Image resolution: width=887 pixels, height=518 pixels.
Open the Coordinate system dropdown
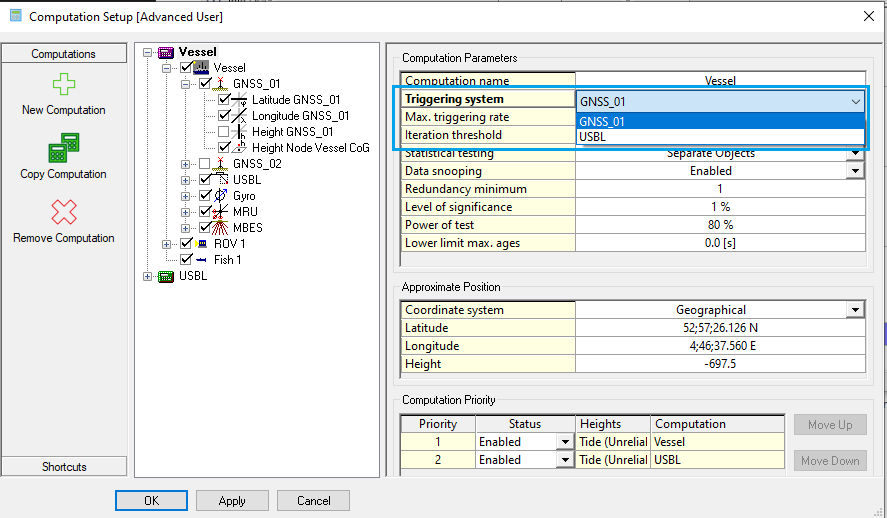click(855, 310)
